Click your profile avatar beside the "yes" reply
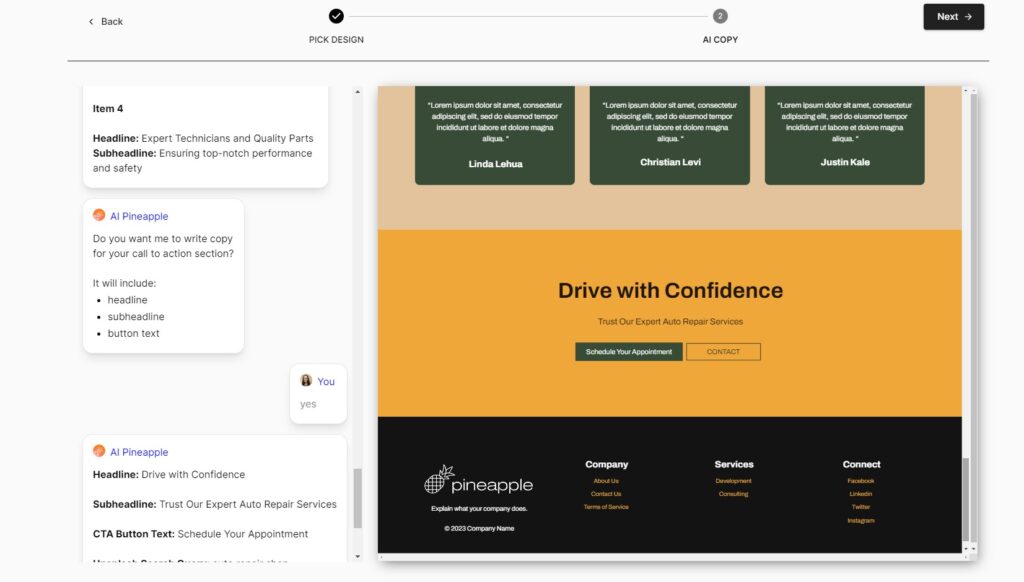The width and height of the screenshot is (1024, 582). (x=305, y=380)
